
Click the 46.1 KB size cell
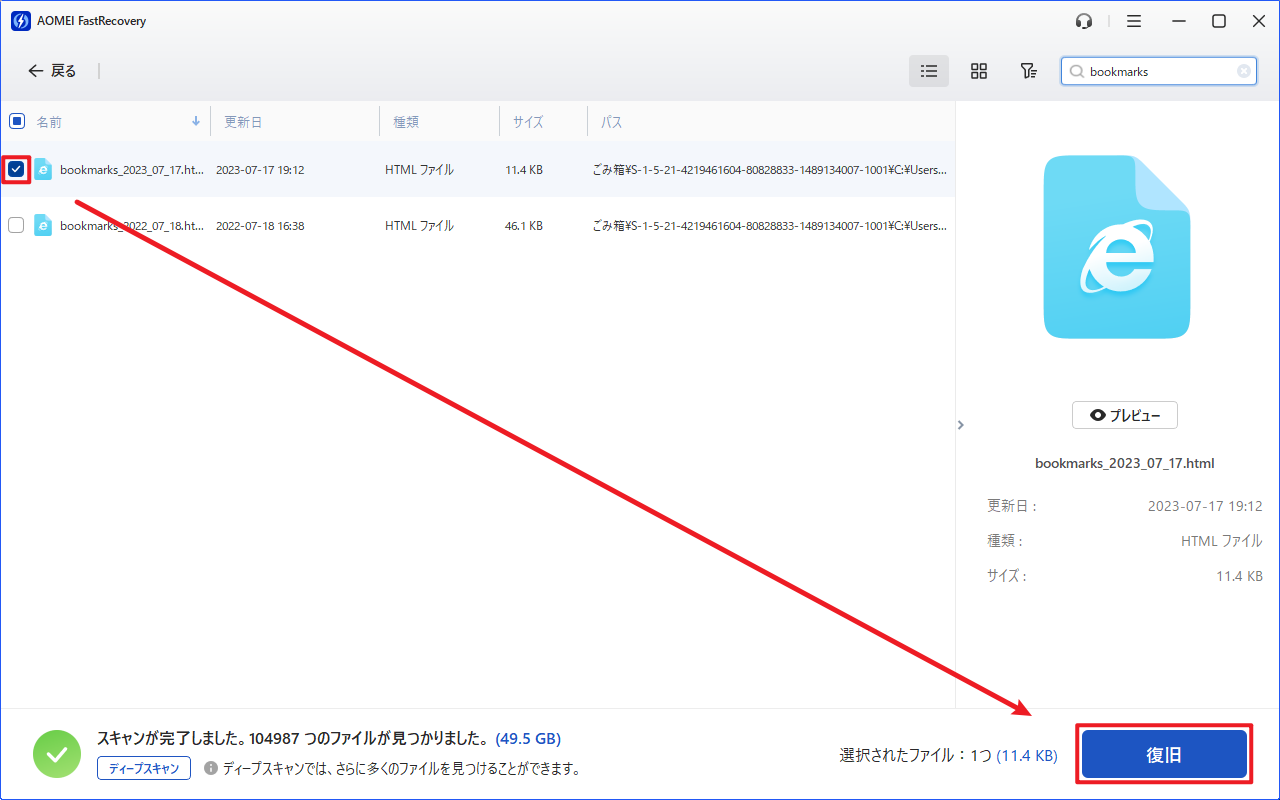coord(524,226)
